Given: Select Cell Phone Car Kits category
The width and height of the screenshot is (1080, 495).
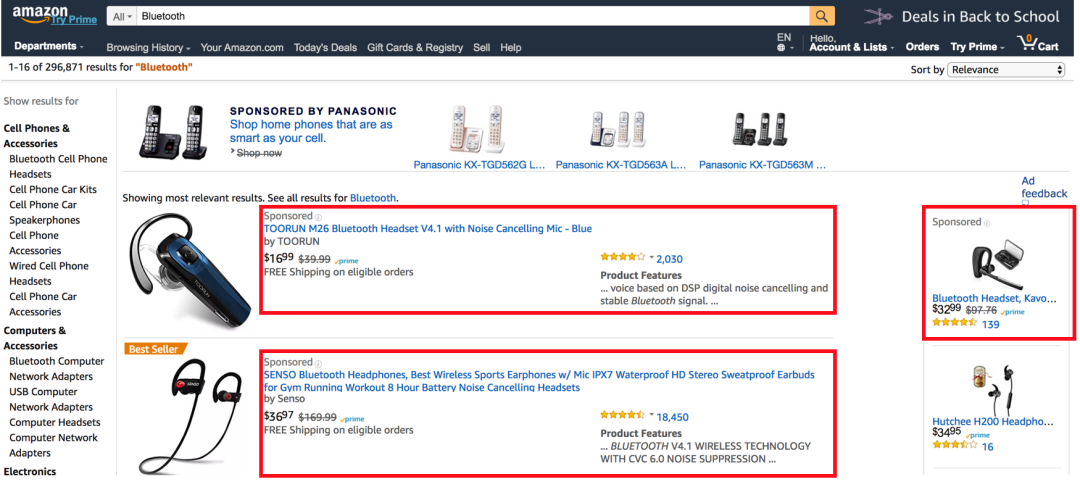Looking at the screenshot, I should [53, 189].
